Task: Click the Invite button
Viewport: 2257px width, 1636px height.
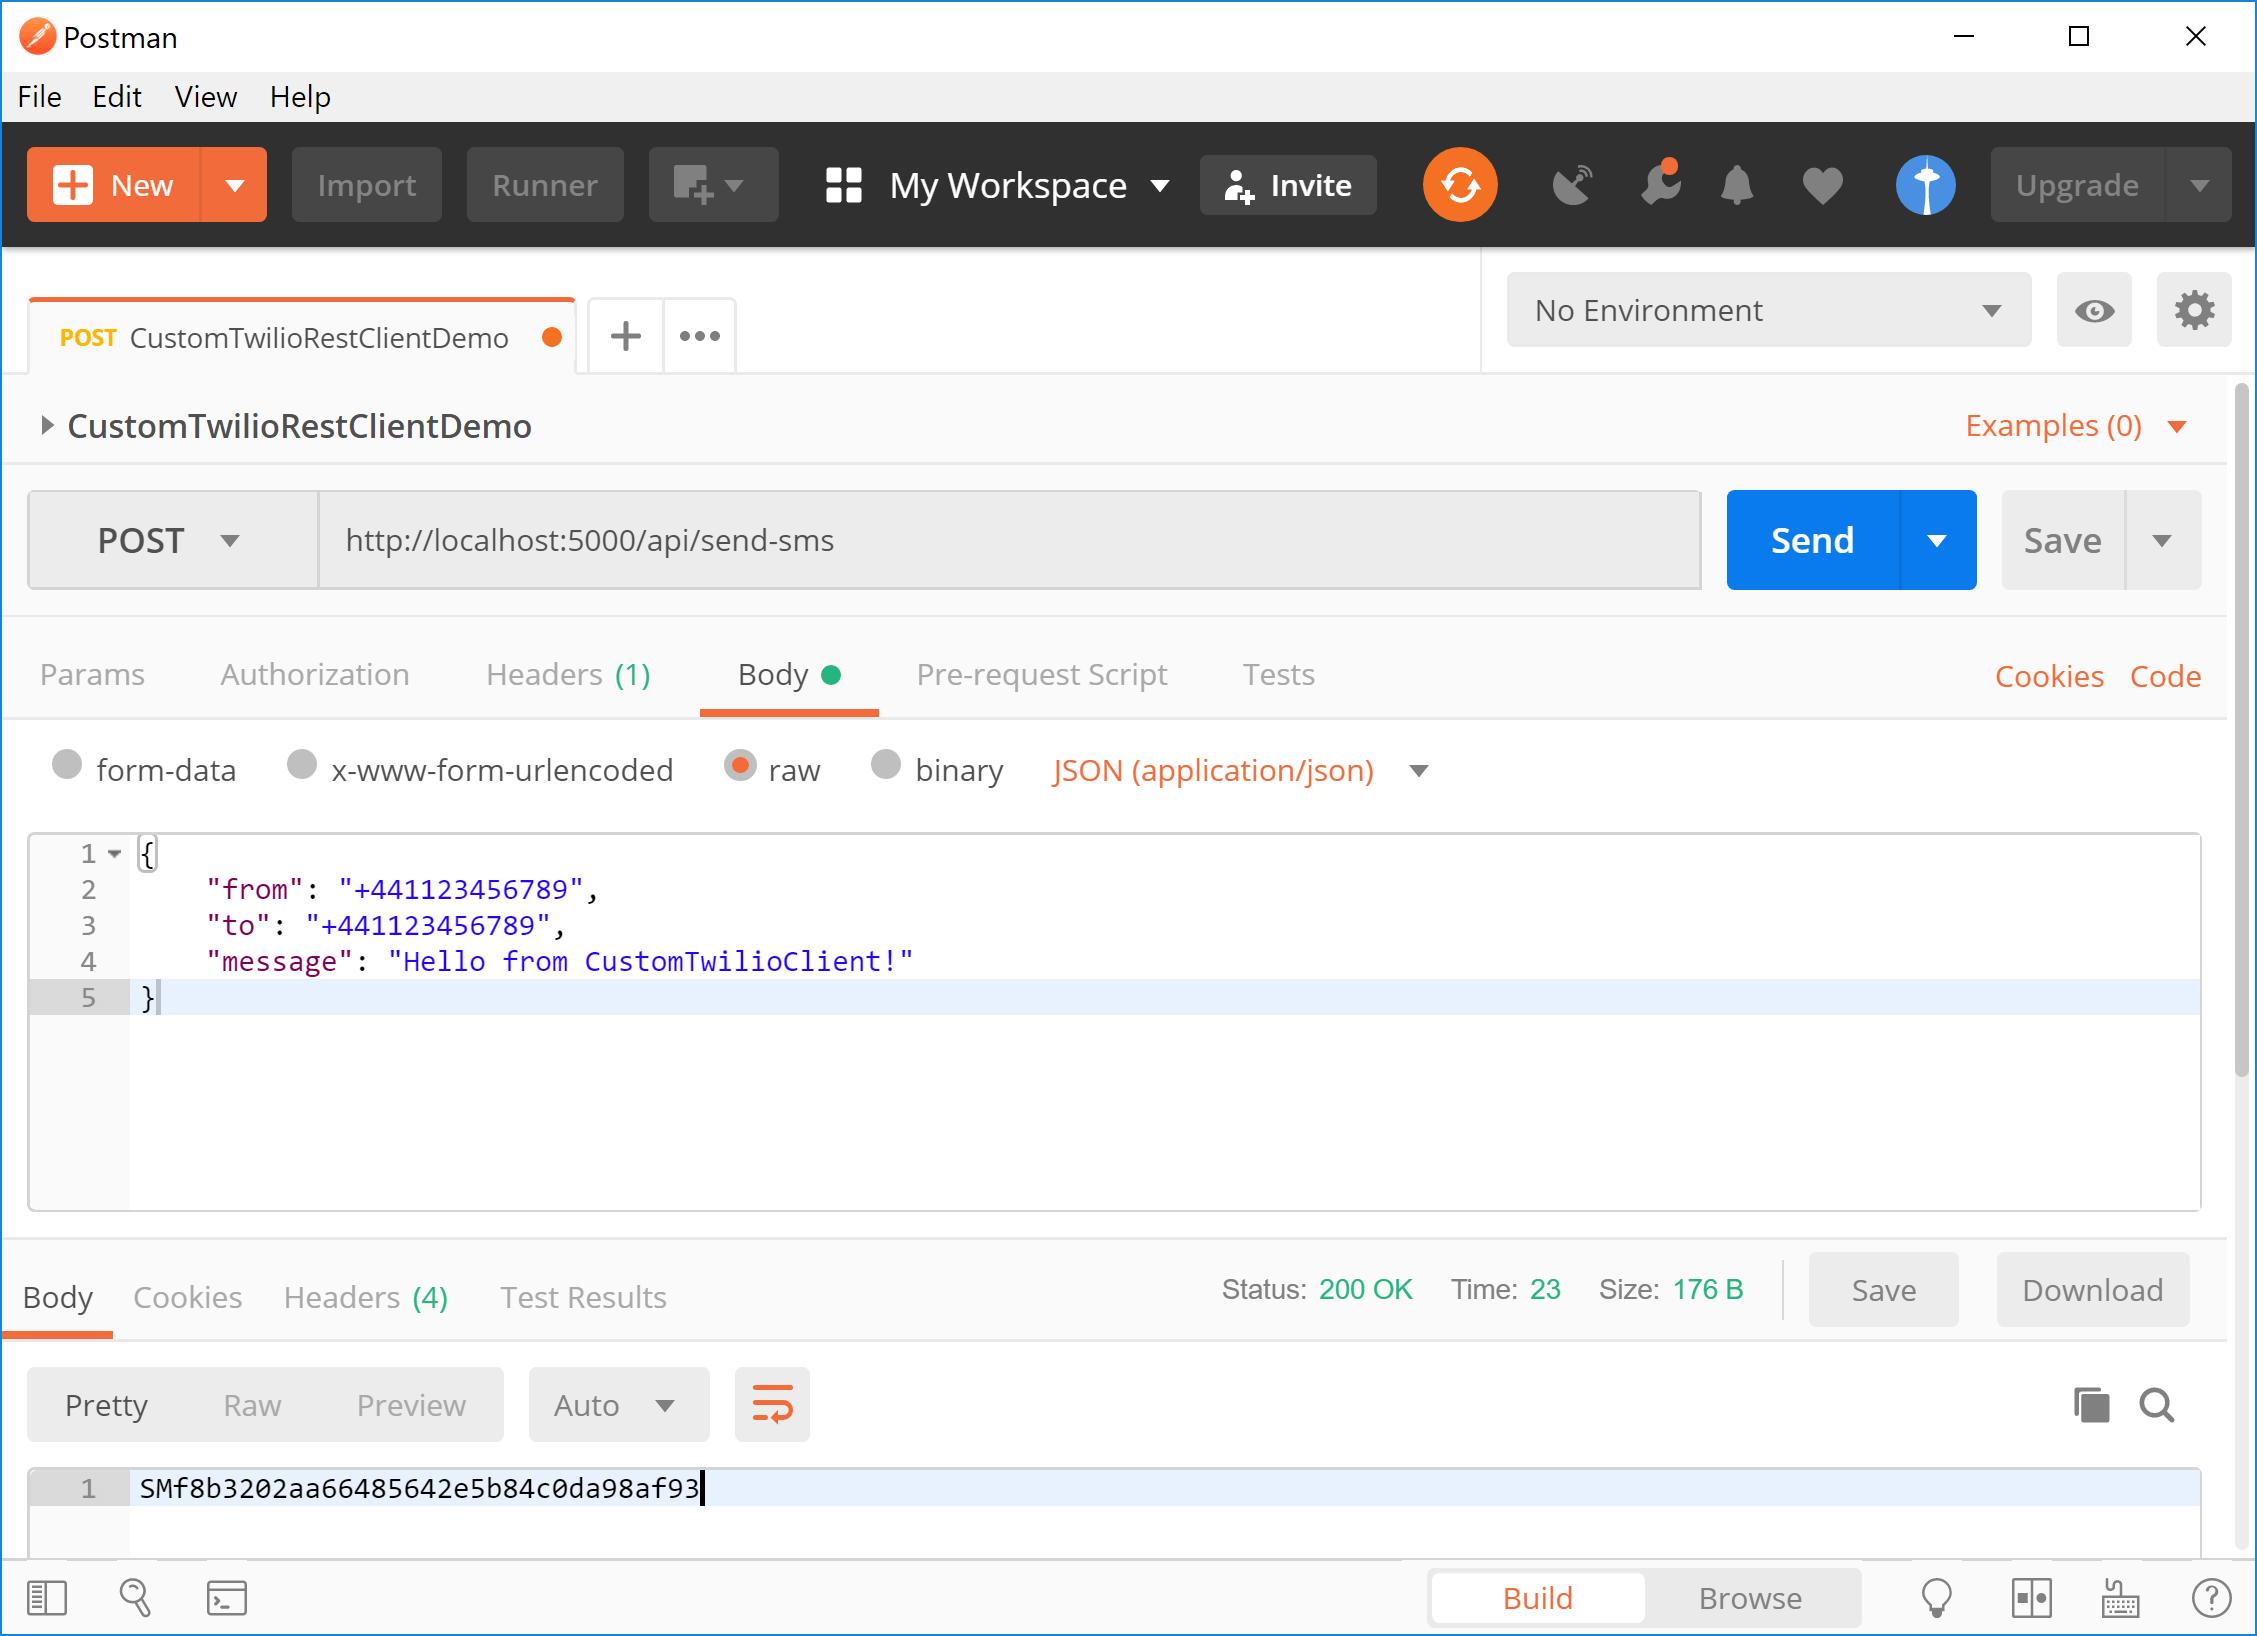Action: click(x=1288, y=185)
